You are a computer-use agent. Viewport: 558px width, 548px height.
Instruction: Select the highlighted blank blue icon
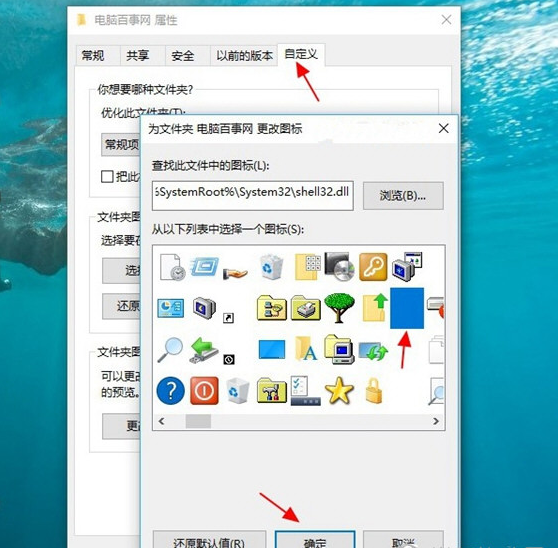(407, 308)
